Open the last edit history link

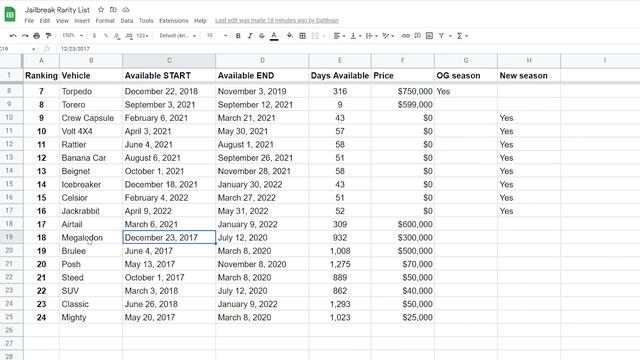[x=277, y=20]
